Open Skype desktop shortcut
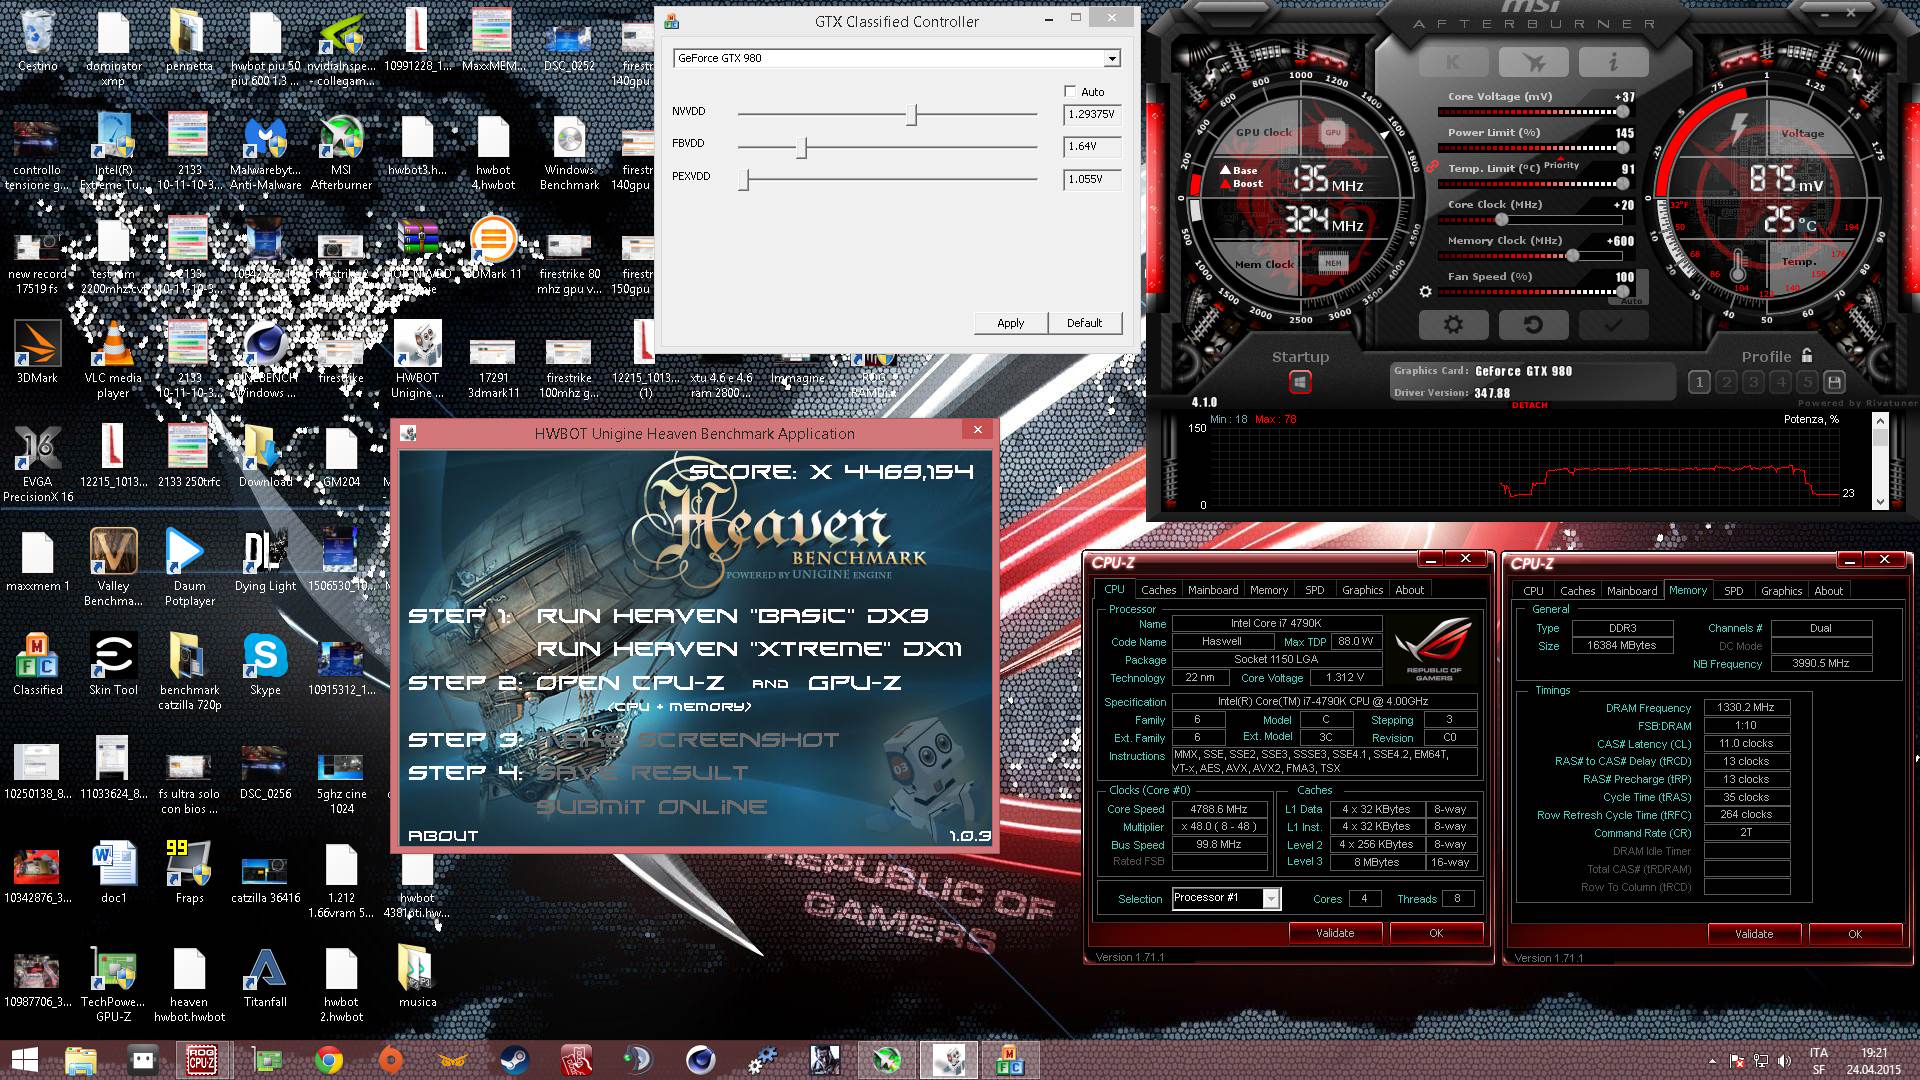Viewport: 1920px width, 1080px height. point(265,664)
